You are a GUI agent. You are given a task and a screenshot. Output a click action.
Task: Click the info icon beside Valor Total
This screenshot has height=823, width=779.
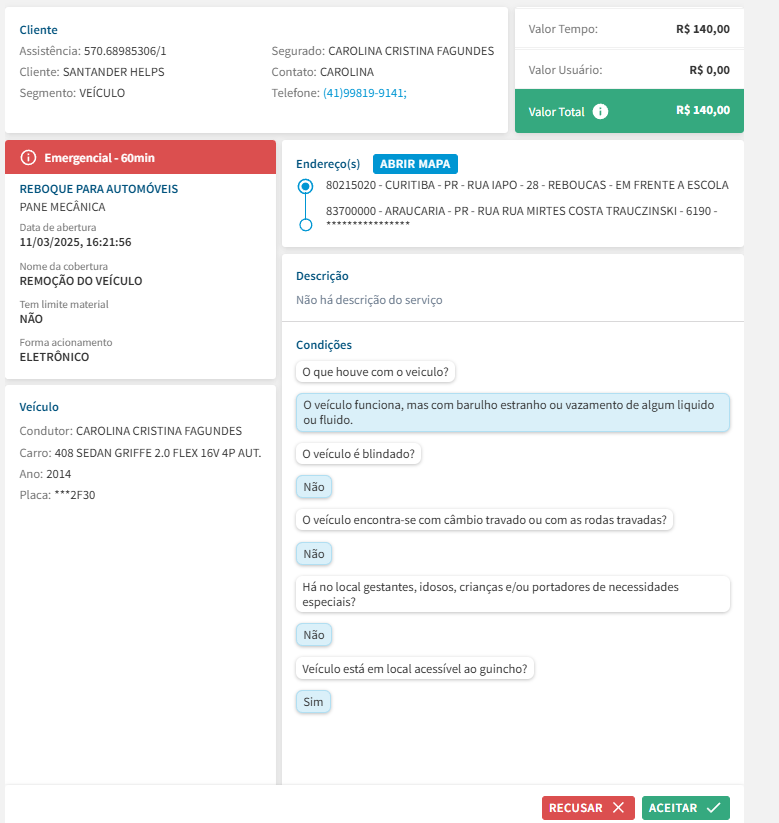pyautogui.click(x=600, y=112)
